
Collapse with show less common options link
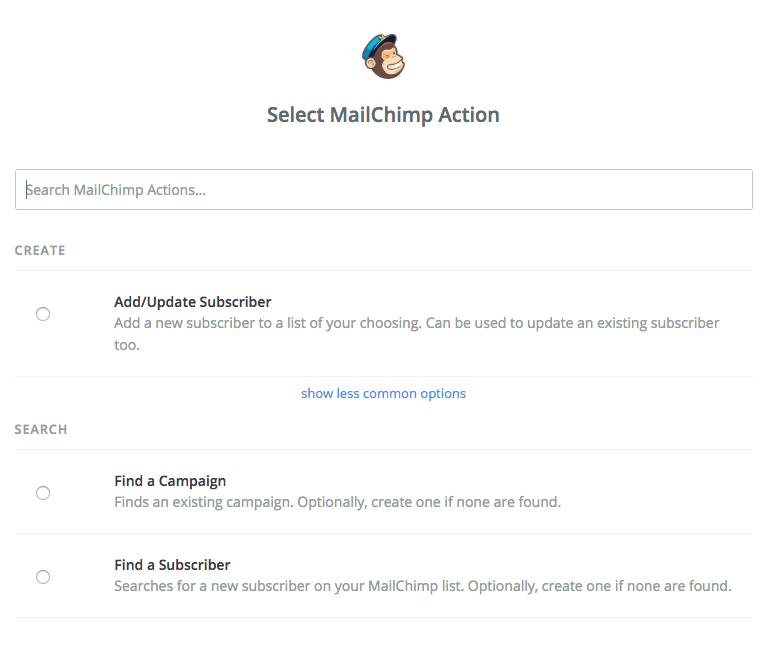pyautogui.click(x=383, y=393)
